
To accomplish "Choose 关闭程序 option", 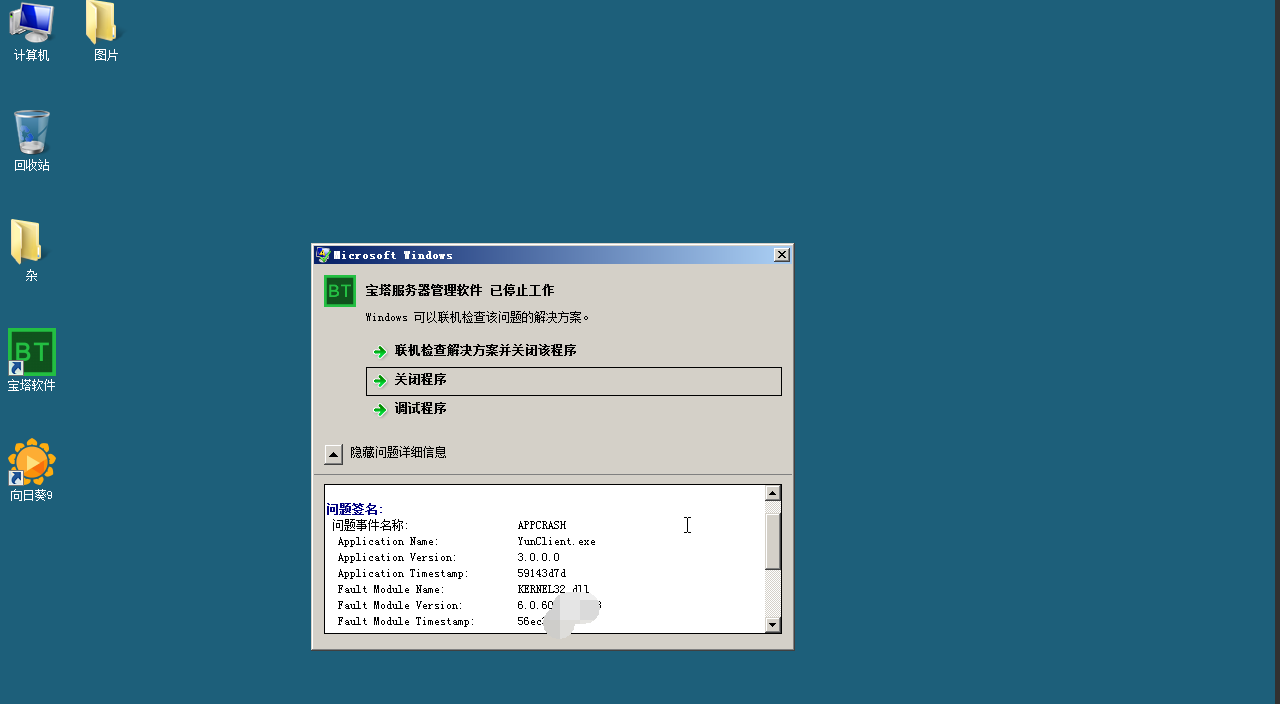I will [x=574, y=381].
